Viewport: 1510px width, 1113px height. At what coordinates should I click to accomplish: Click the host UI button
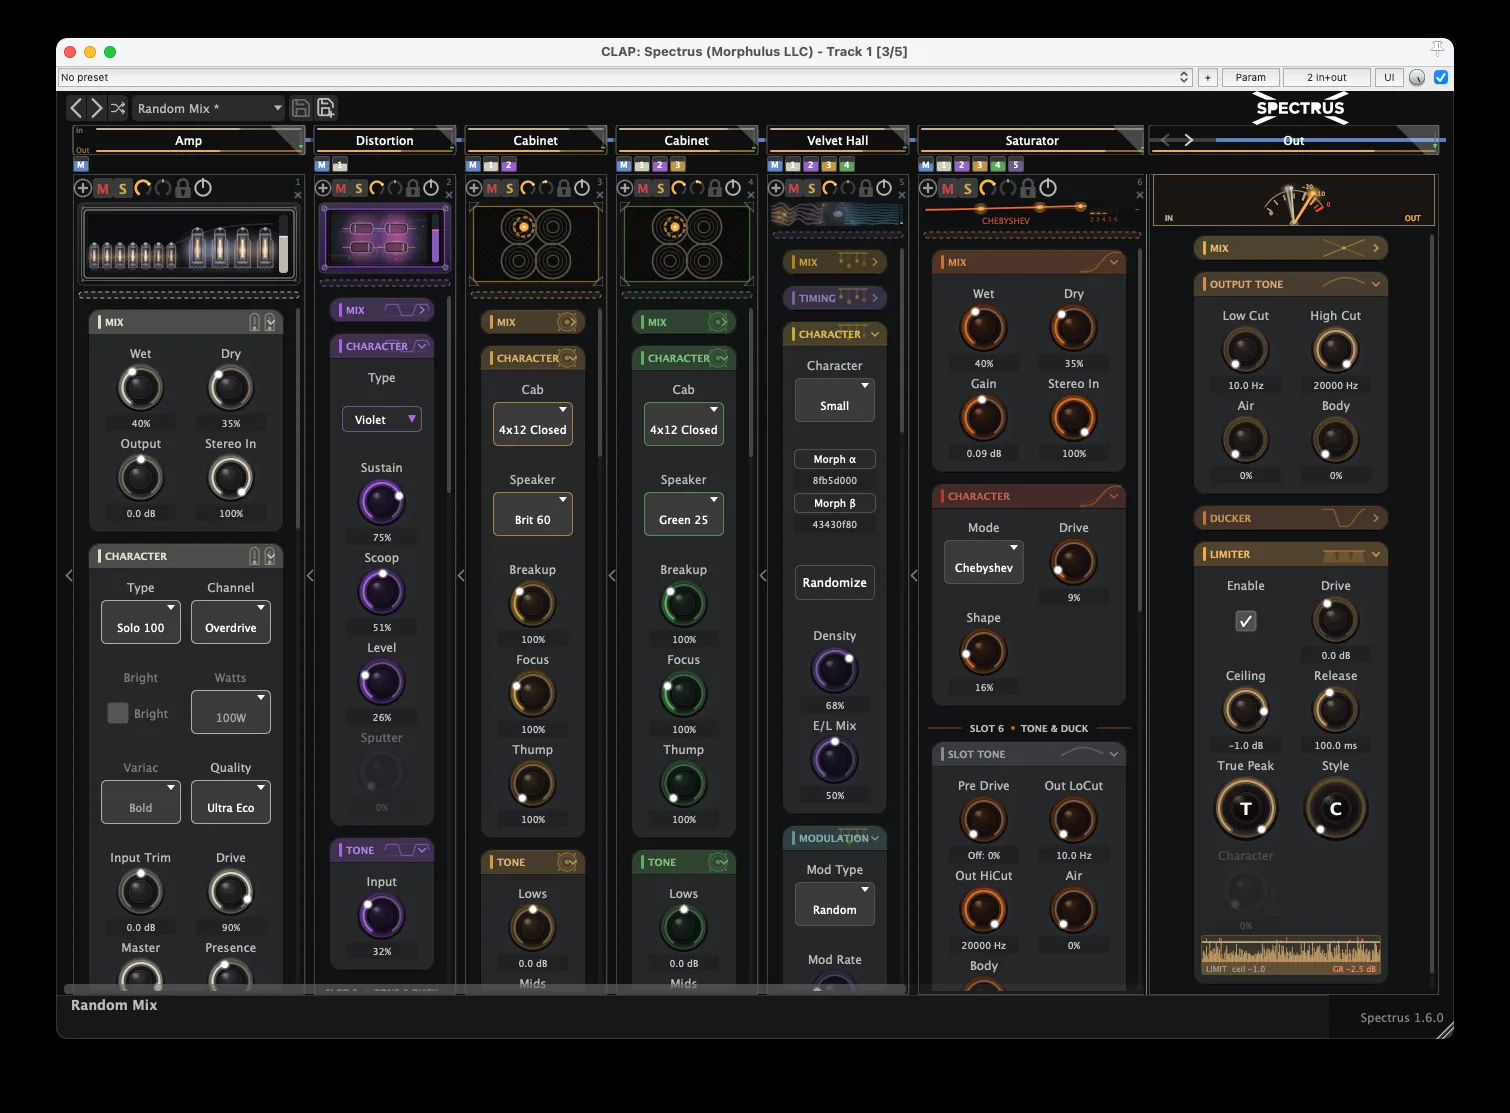pos(1388,77)
